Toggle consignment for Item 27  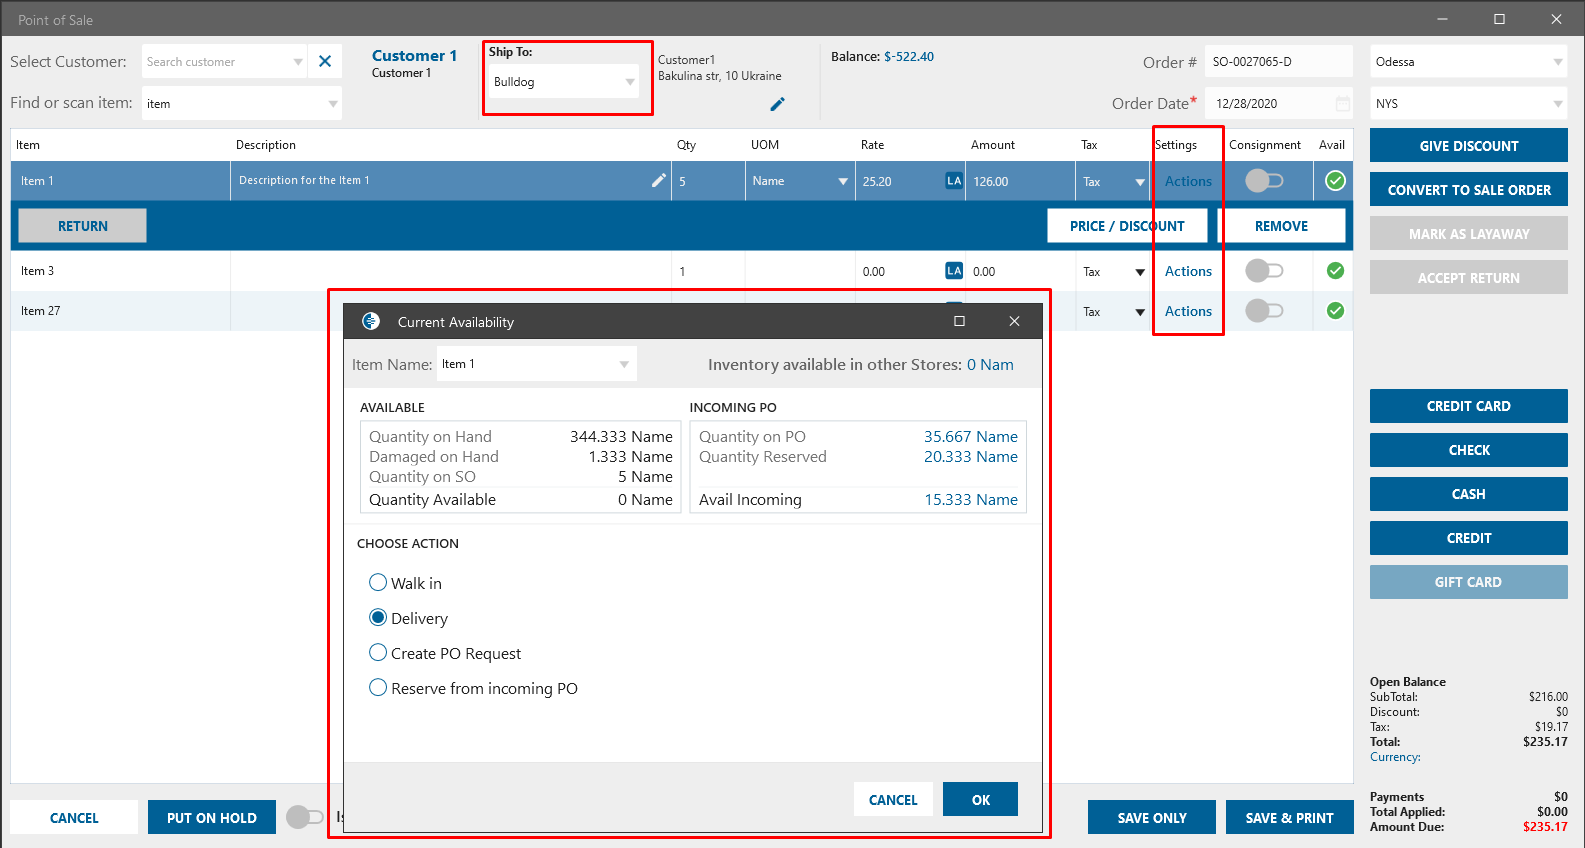tap(1264, 311)
